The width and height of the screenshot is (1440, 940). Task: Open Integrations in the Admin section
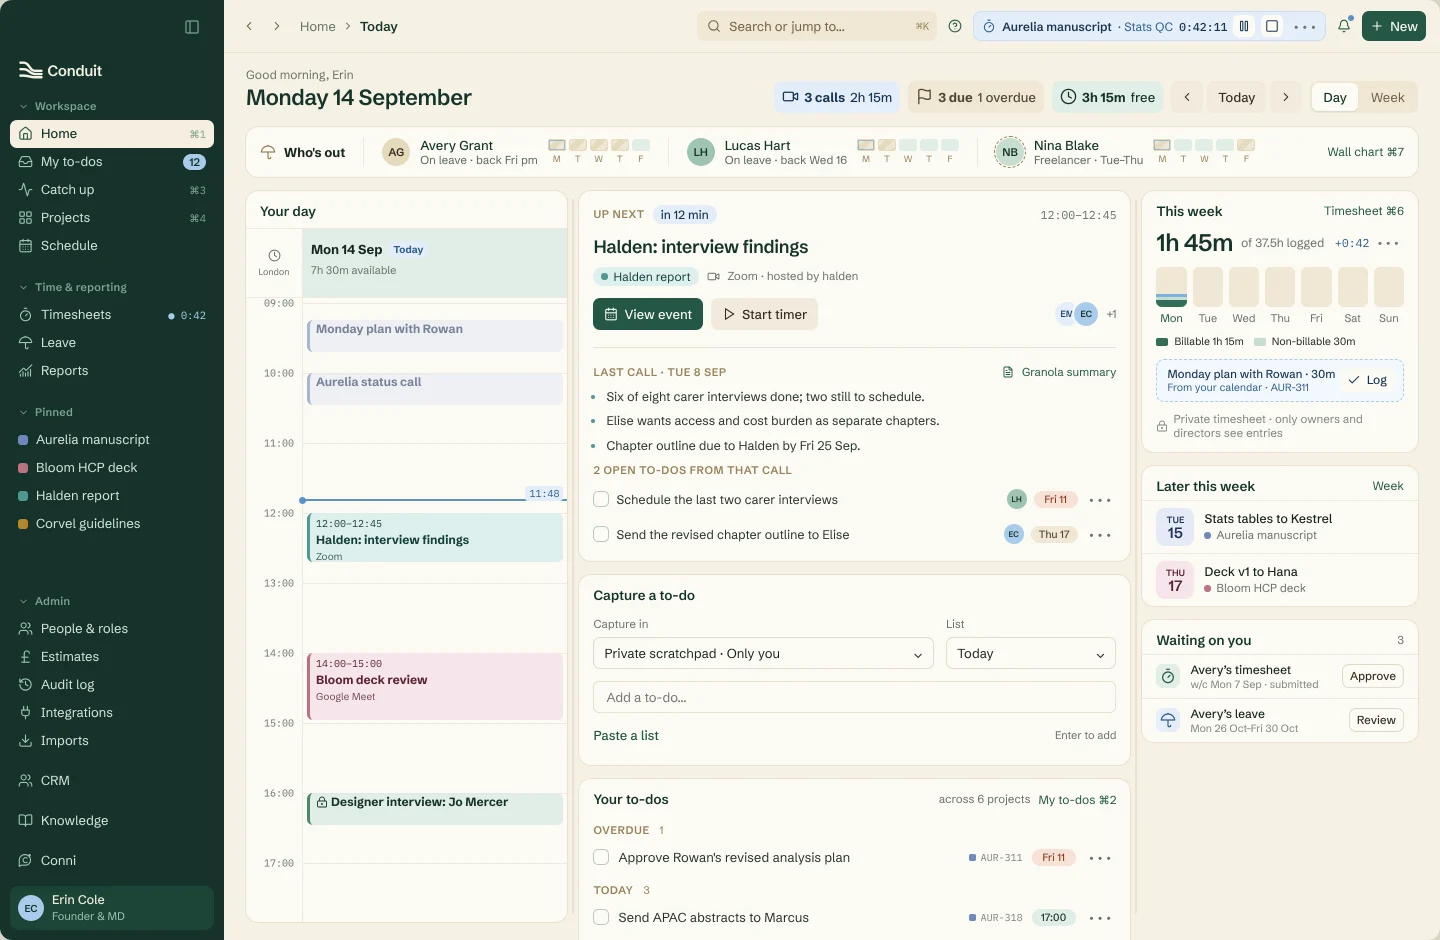[112, 712]
